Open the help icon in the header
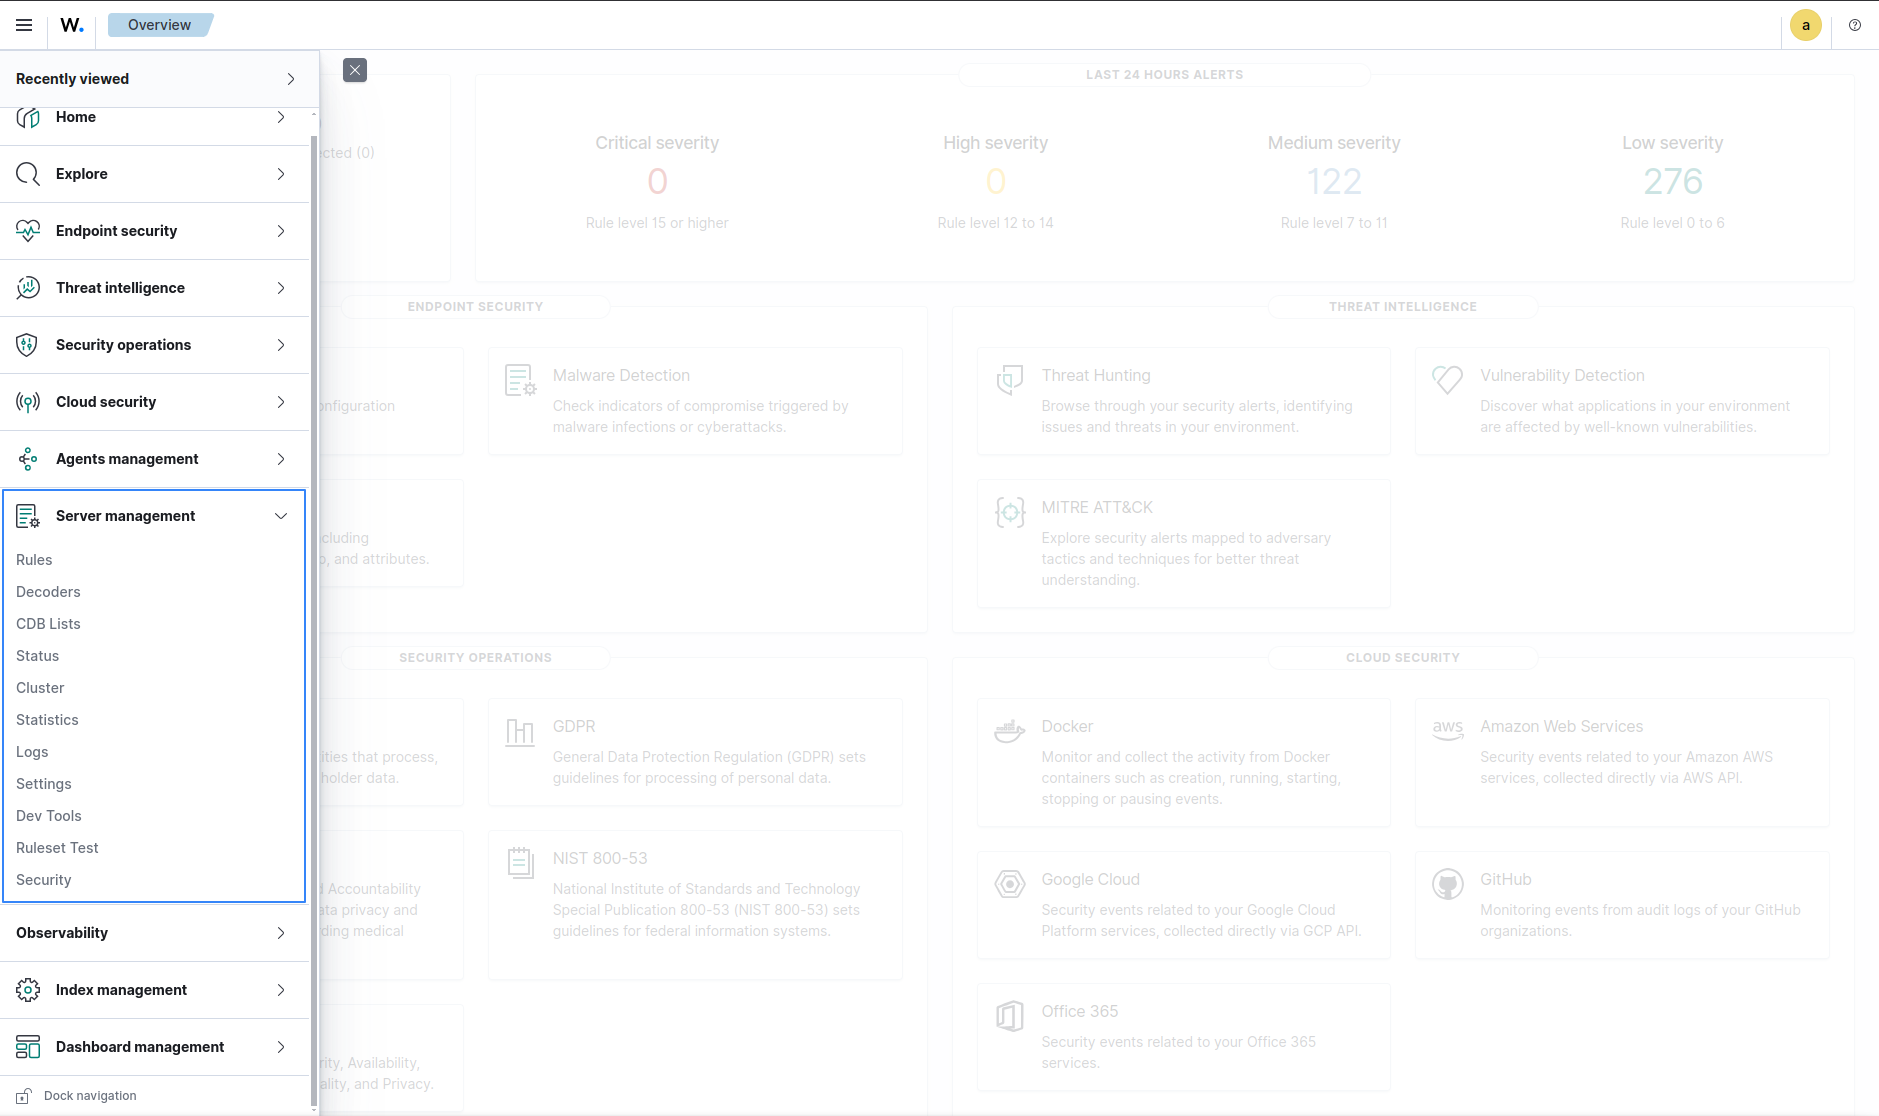Viewport: 1879px width, 1116px height. tap(1855, 25)
